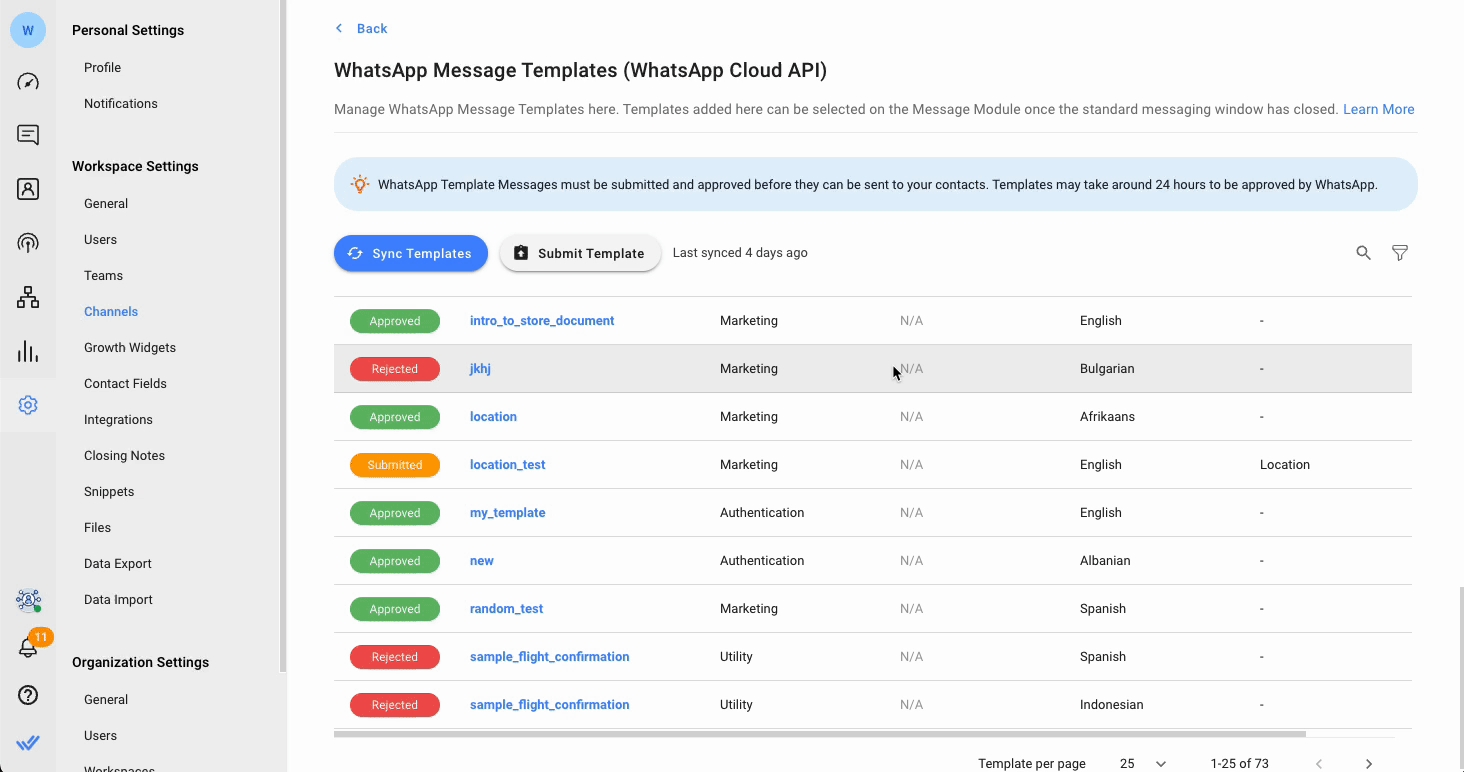Image resolution: width=1464 pixels, height=772 pixels.
Task: Open the Reports bar chart icon
Action: click(x=28, y=351)
